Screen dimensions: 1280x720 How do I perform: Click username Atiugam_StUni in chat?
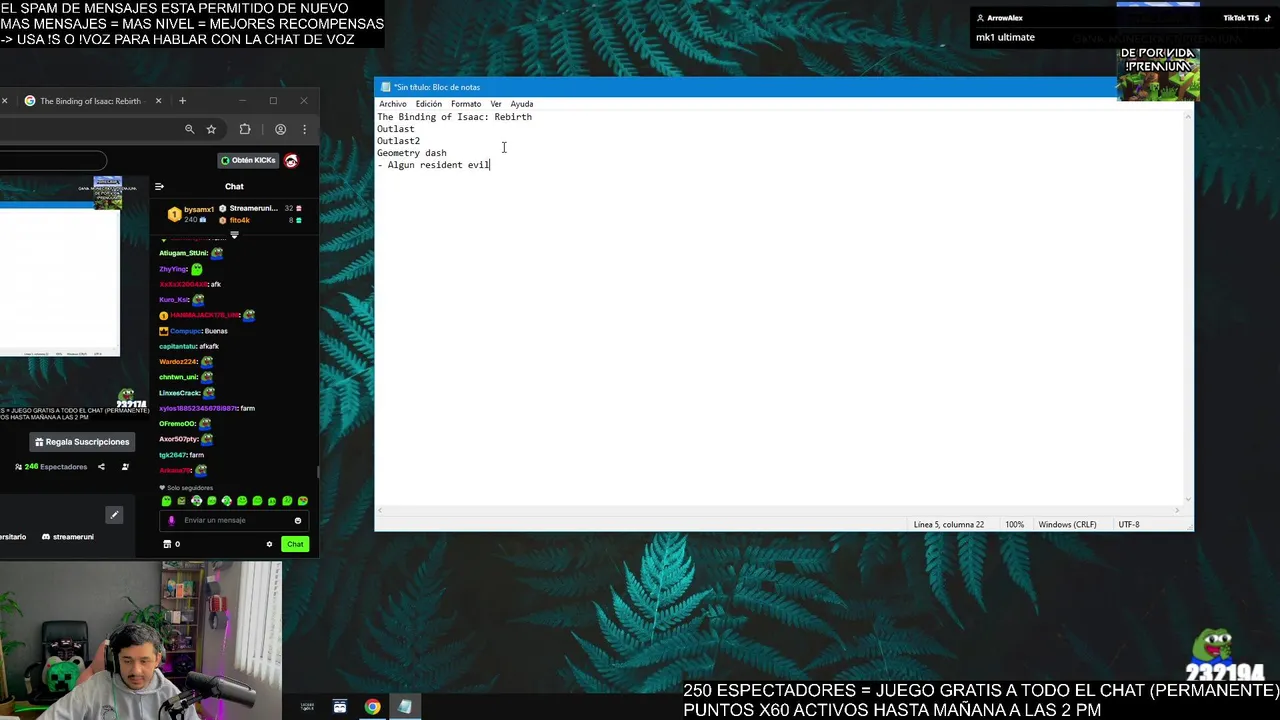coord(183,253)
